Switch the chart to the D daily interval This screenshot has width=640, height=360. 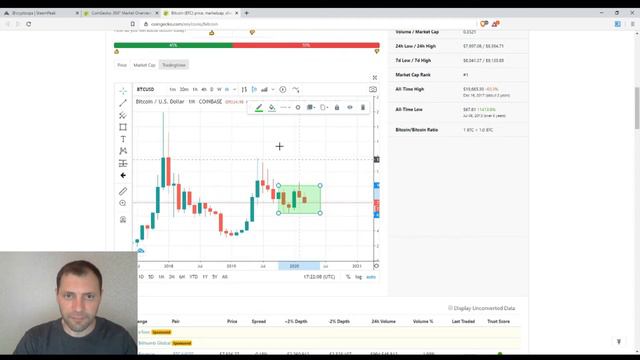click(211, 89)
